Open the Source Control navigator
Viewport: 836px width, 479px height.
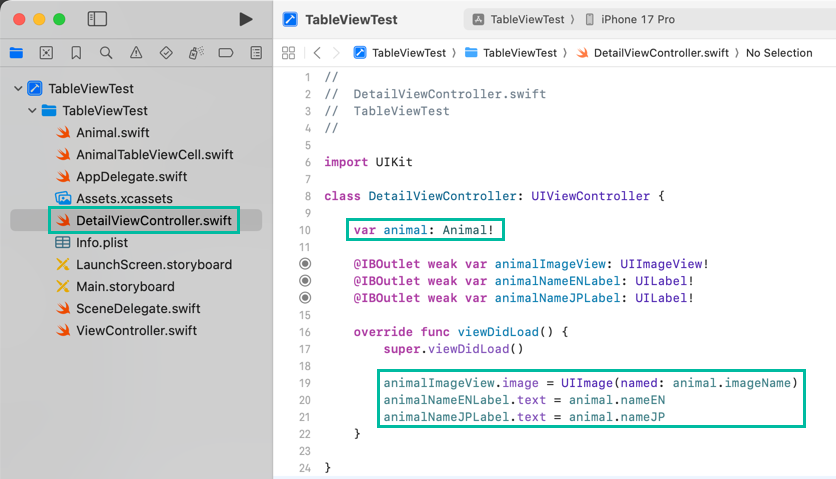(46, 53)
